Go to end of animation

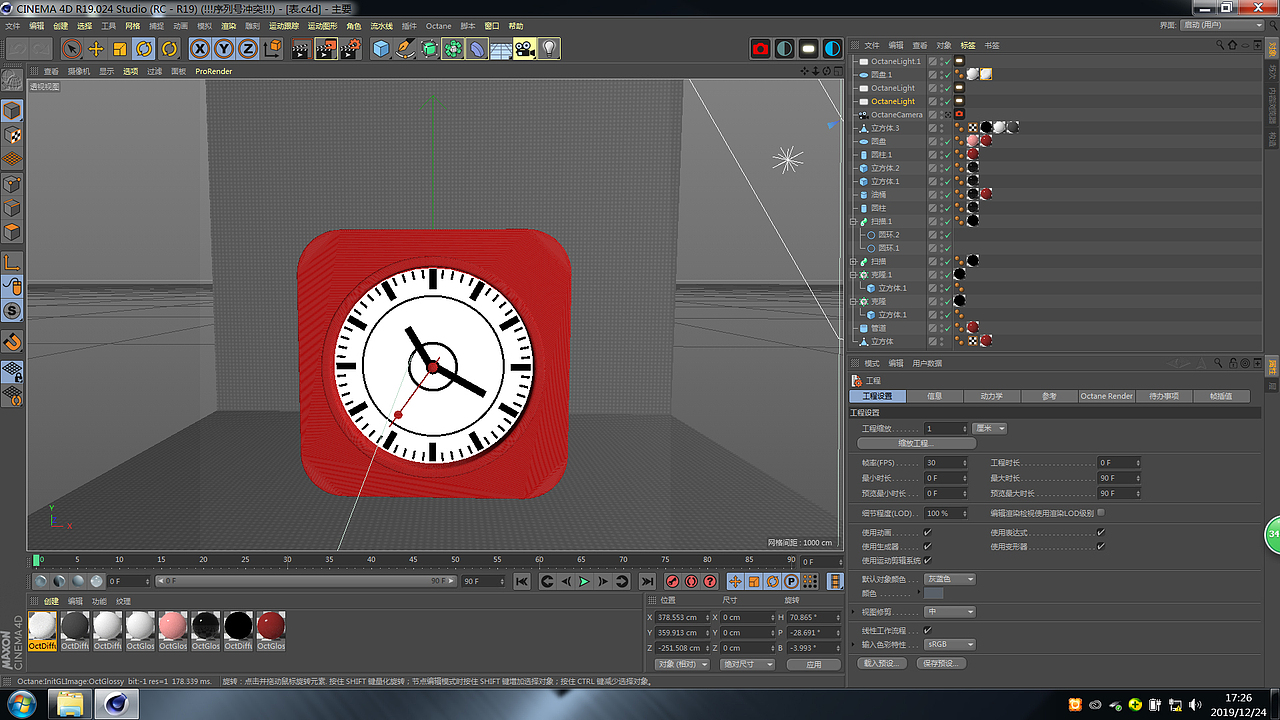click(x=647, y=581)
